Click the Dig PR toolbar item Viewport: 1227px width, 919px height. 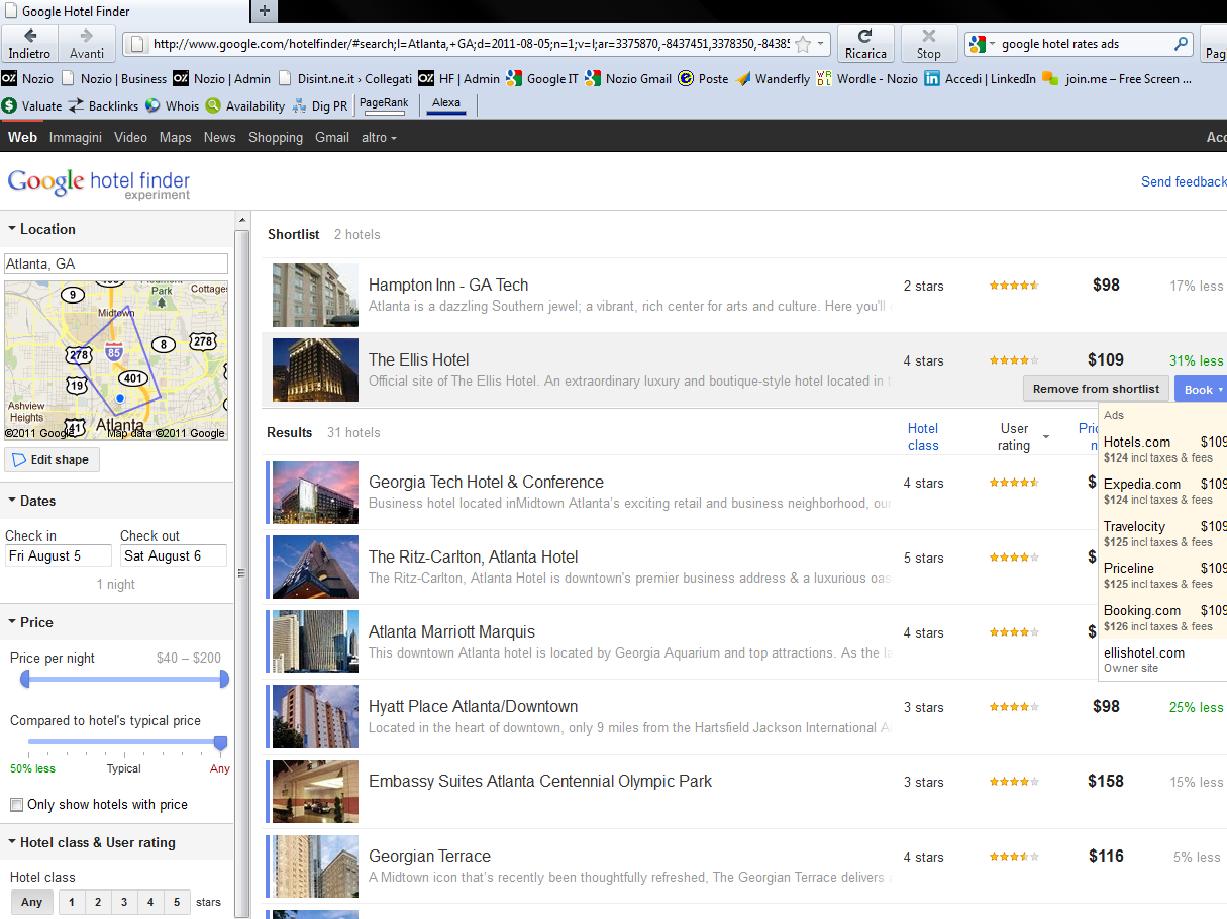click(319, 105)
